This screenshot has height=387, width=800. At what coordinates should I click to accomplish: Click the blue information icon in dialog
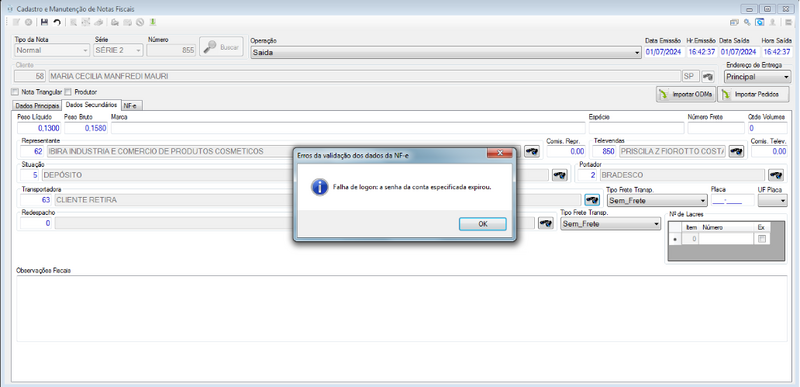tap(320, 187)
